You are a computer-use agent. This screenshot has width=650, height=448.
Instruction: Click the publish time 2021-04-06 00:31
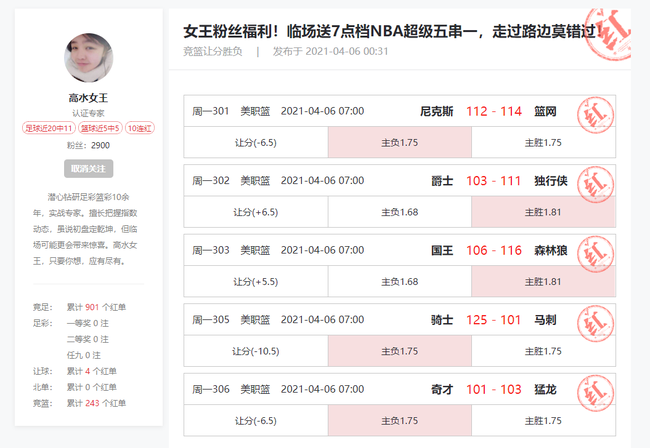(347, 51)
